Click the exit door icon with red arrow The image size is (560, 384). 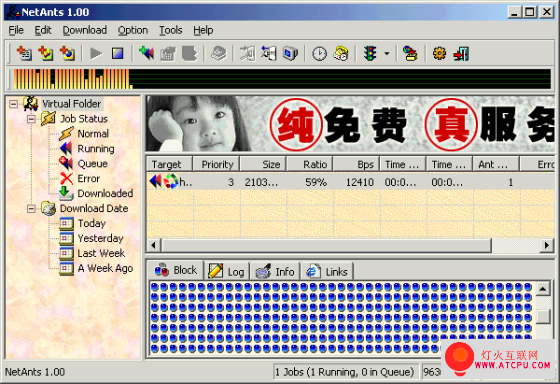(461, 54)
